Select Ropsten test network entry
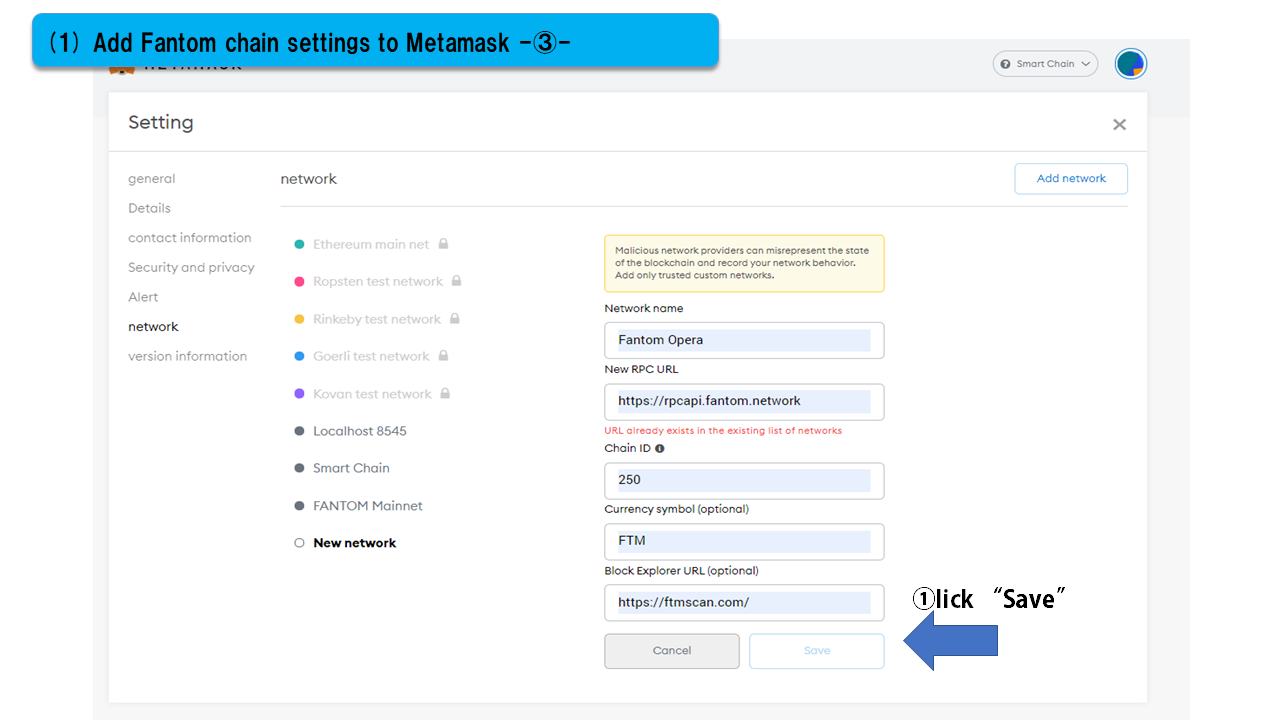The width and height of the screenshot is (1280, 720). click(378, 282)
